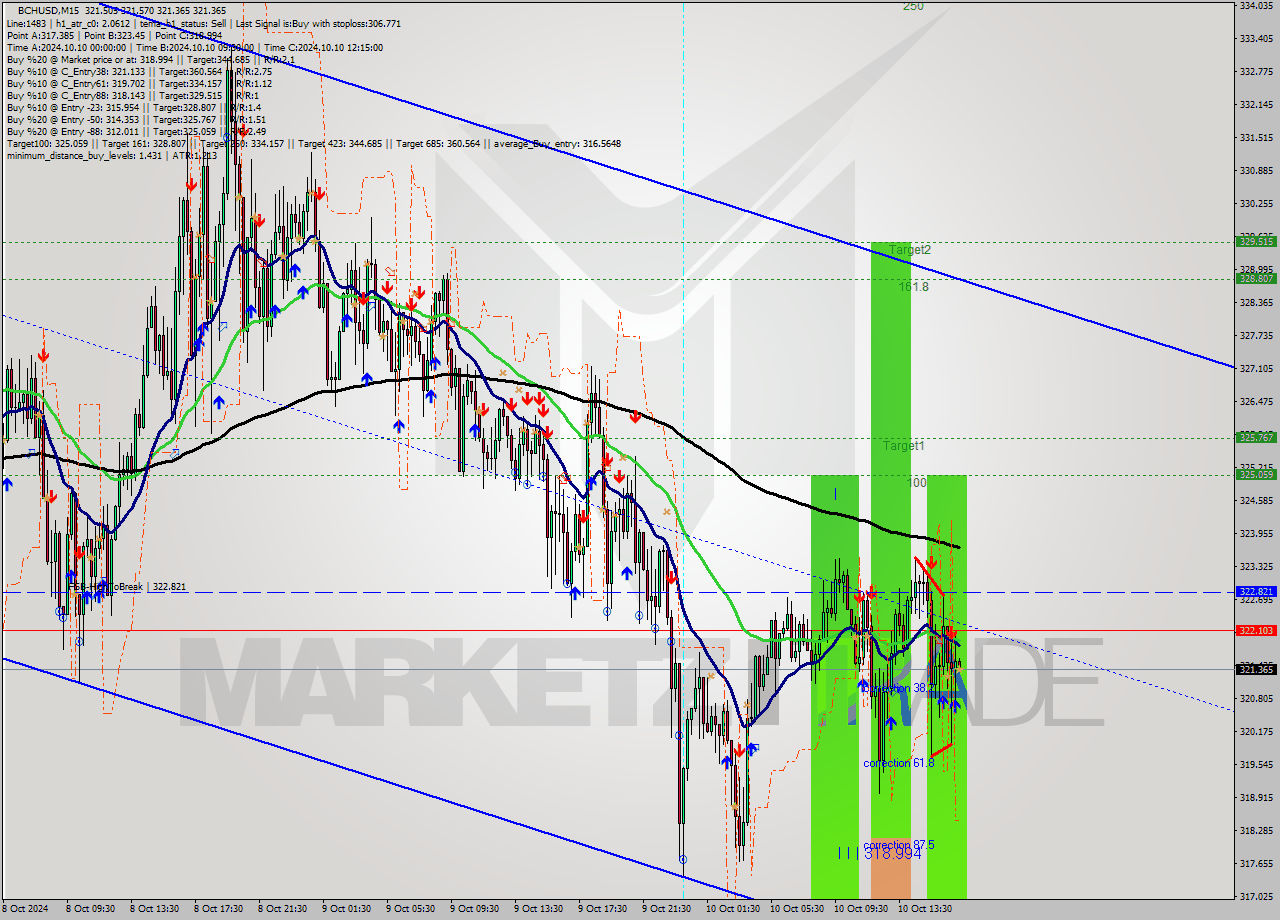1280x920 pixels.
Task: Click the 9 Oct 01:30 time label
Action: 347,909
